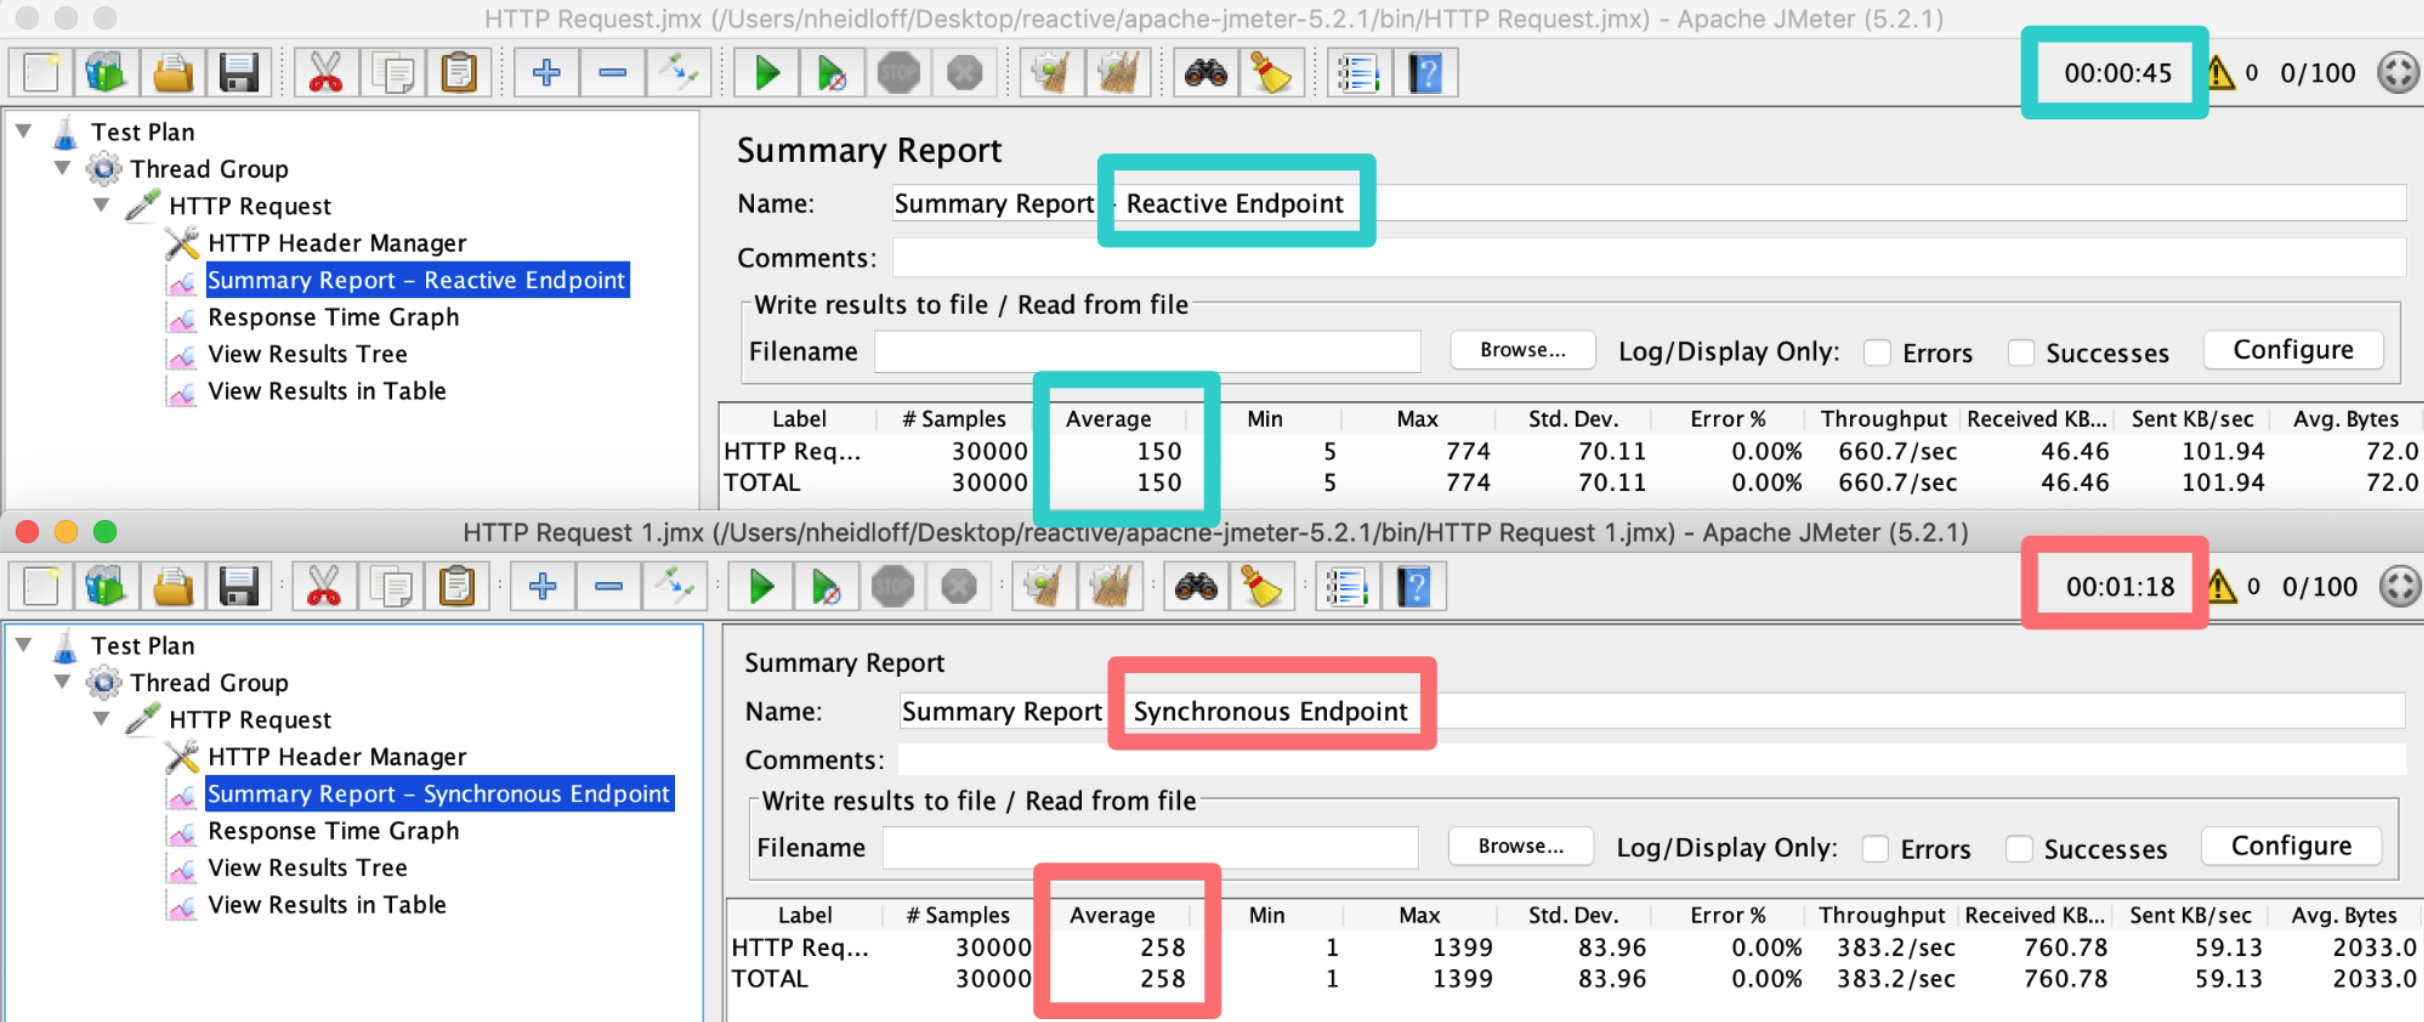Click the New test plan icon in Synchronous Endpoint window
The width and height of the screenshot is (2424, 1022).
coord(41,587)
